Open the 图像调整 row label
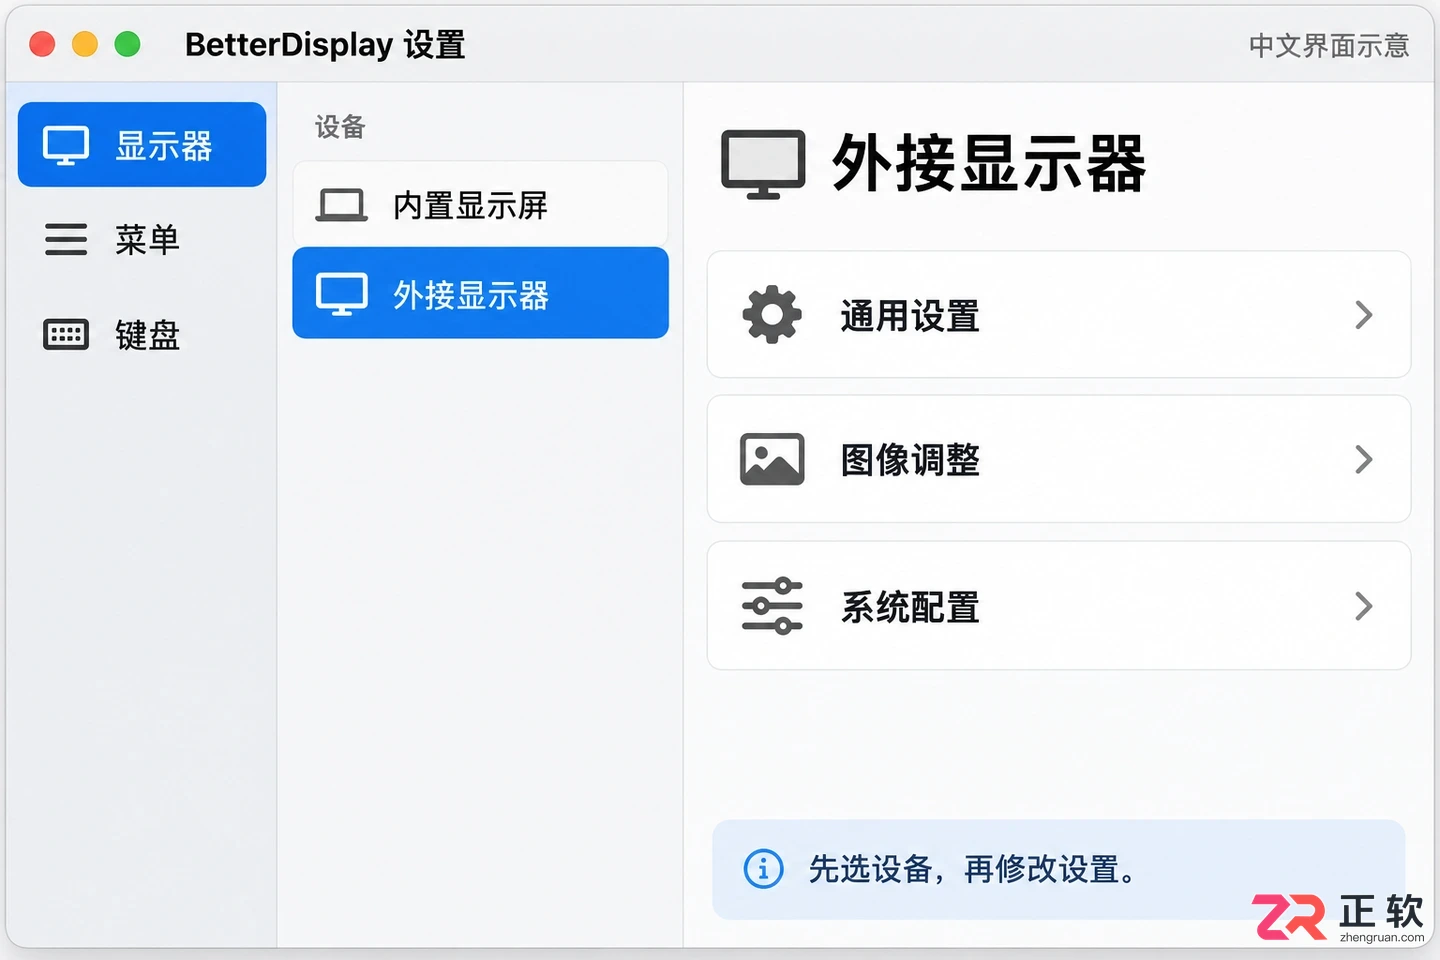The width and height of the screenshot is (1440, 960). (x=910, y=460)
